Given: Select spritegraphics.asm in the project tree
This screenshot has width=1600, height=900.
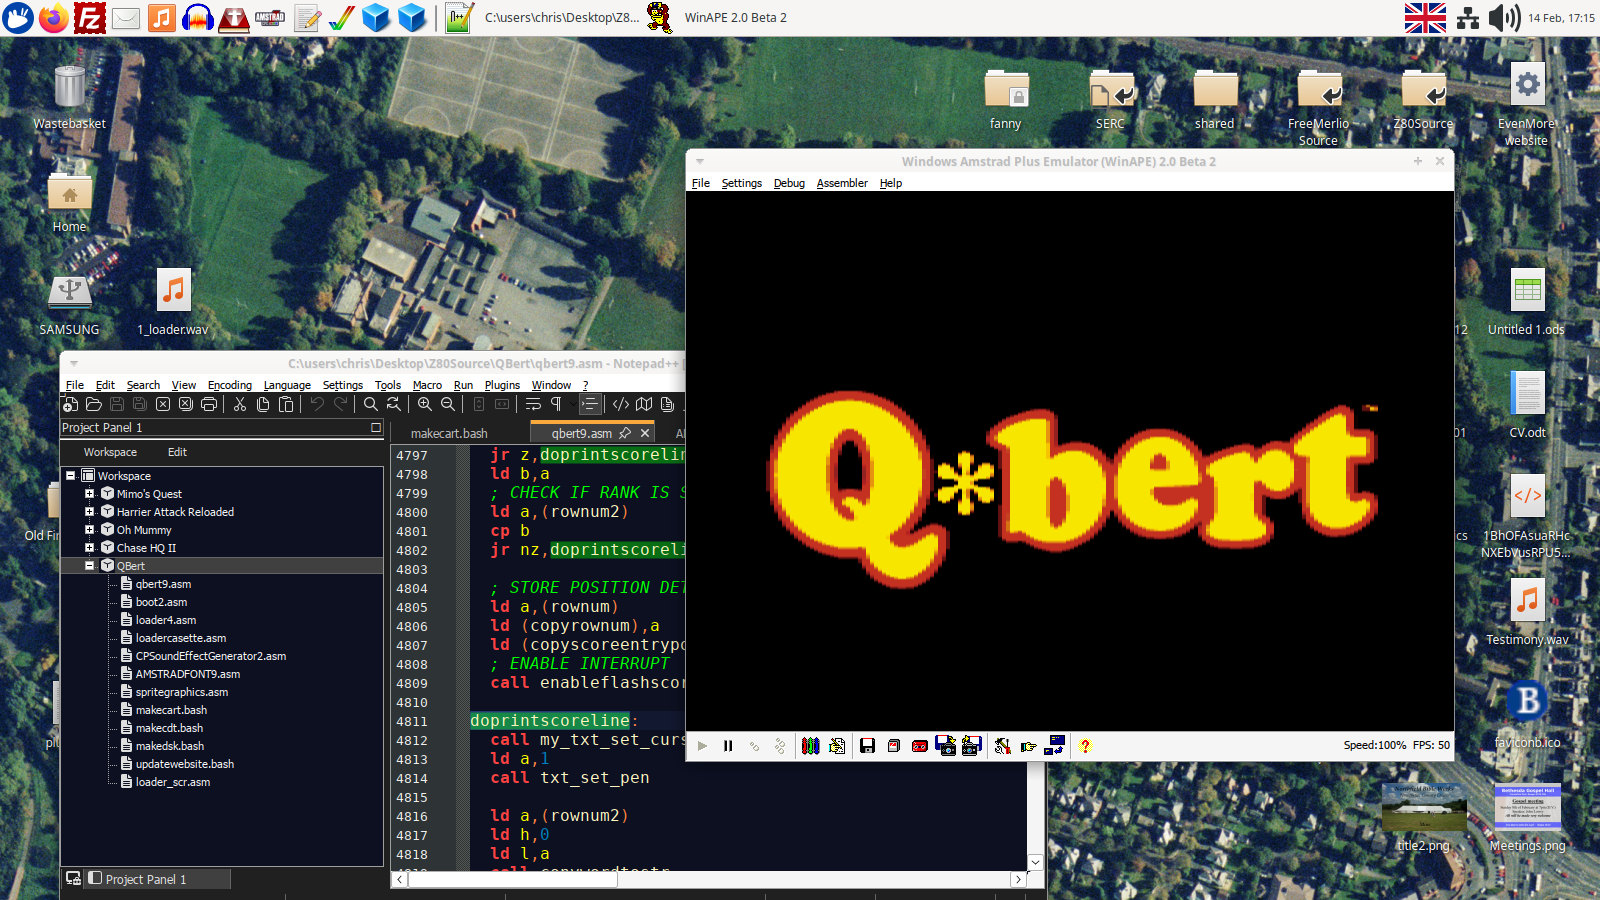Looking at the screenshot, I should (x=182, y=692).
